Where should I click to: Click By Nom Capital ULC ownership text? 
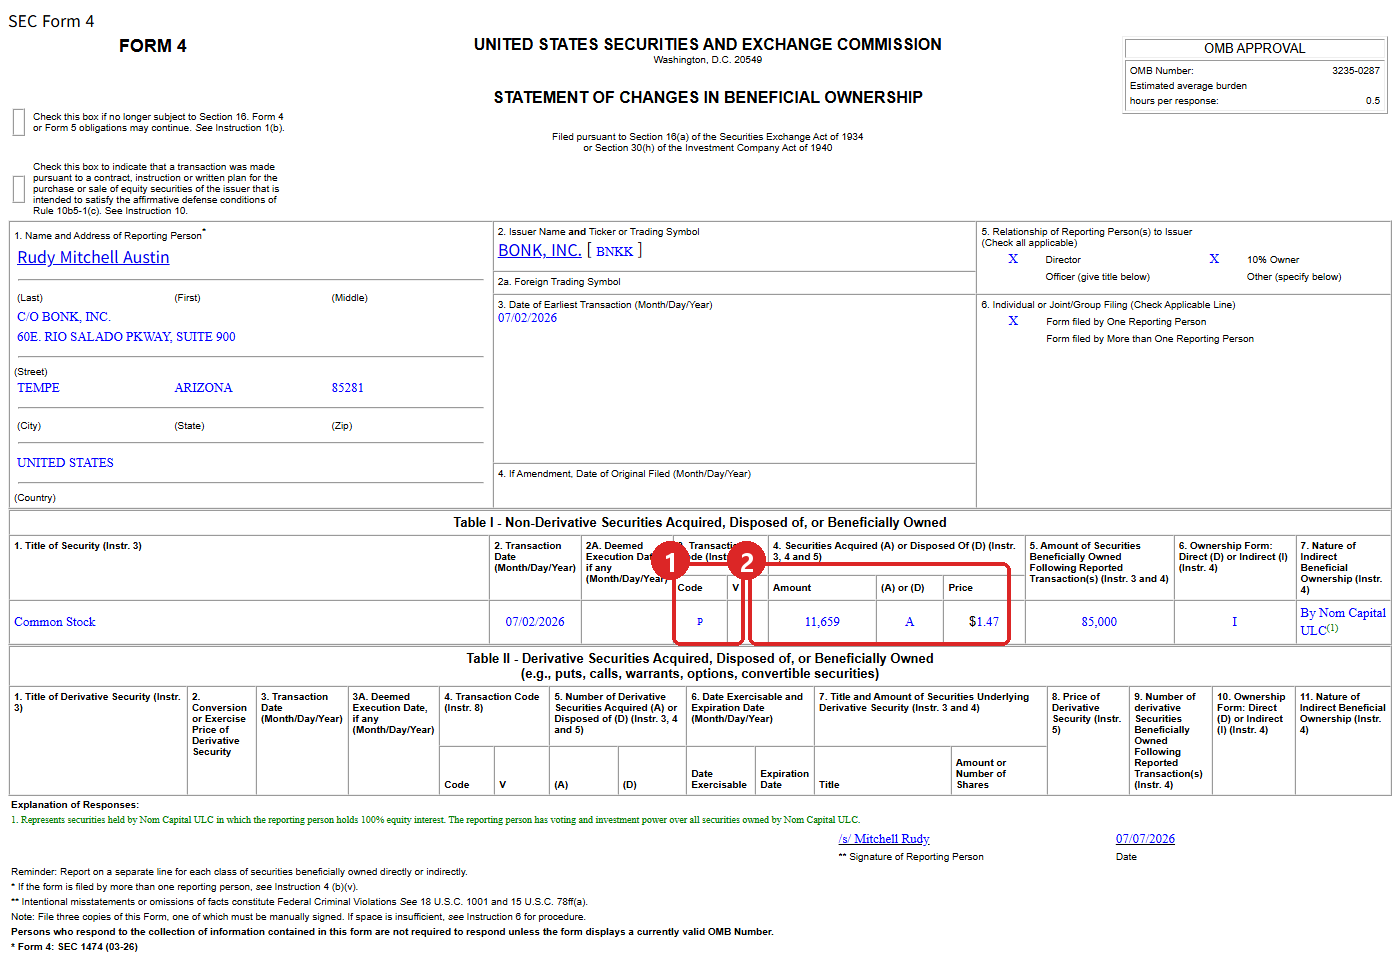(1343, 621)
